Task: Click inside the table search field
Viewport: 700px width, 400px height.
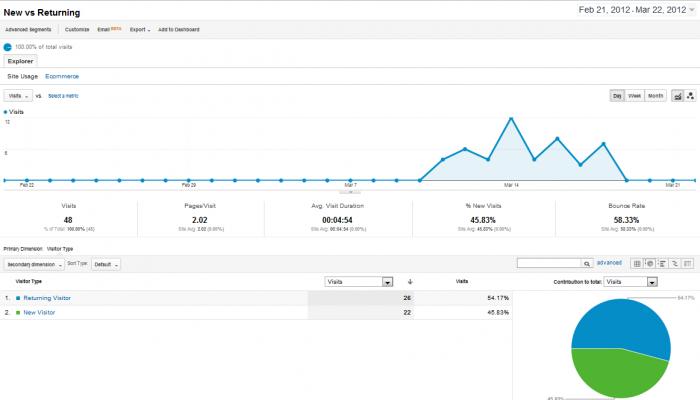Action: coord(549,263)
